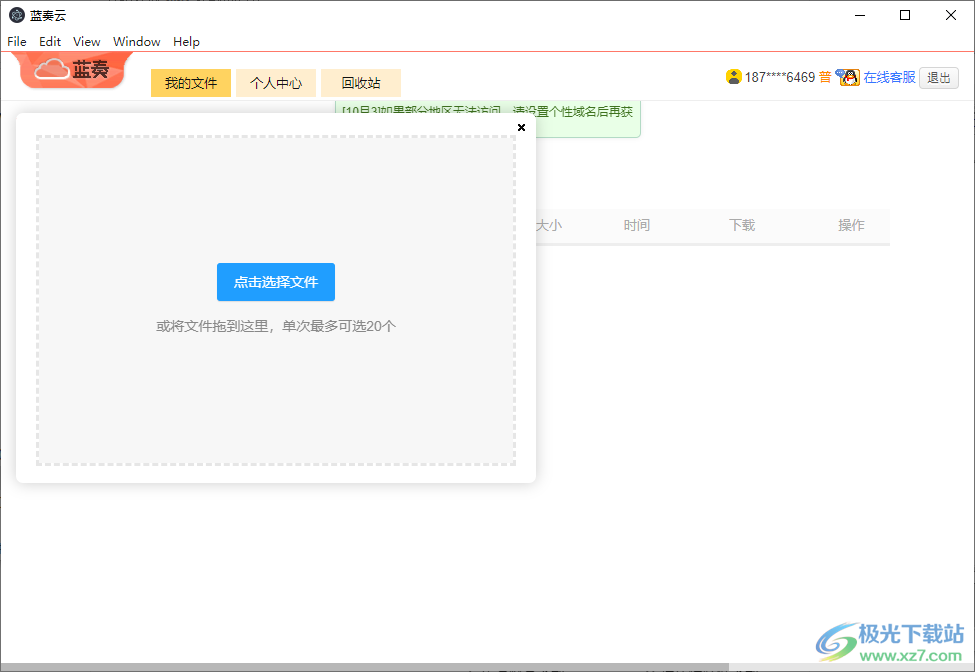975x672 pixels.
Task: Close the upload dialog with the X
Action: 521,127
